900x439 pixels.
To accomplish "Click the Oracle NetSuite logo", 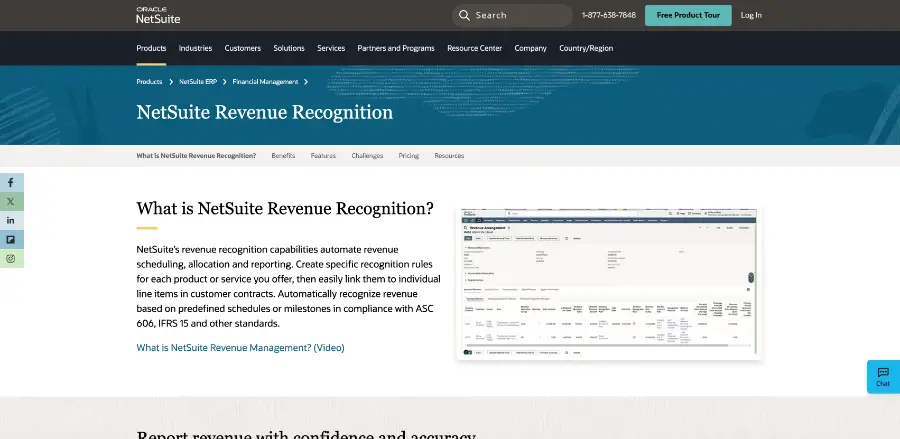I will (x=158, y=15).
